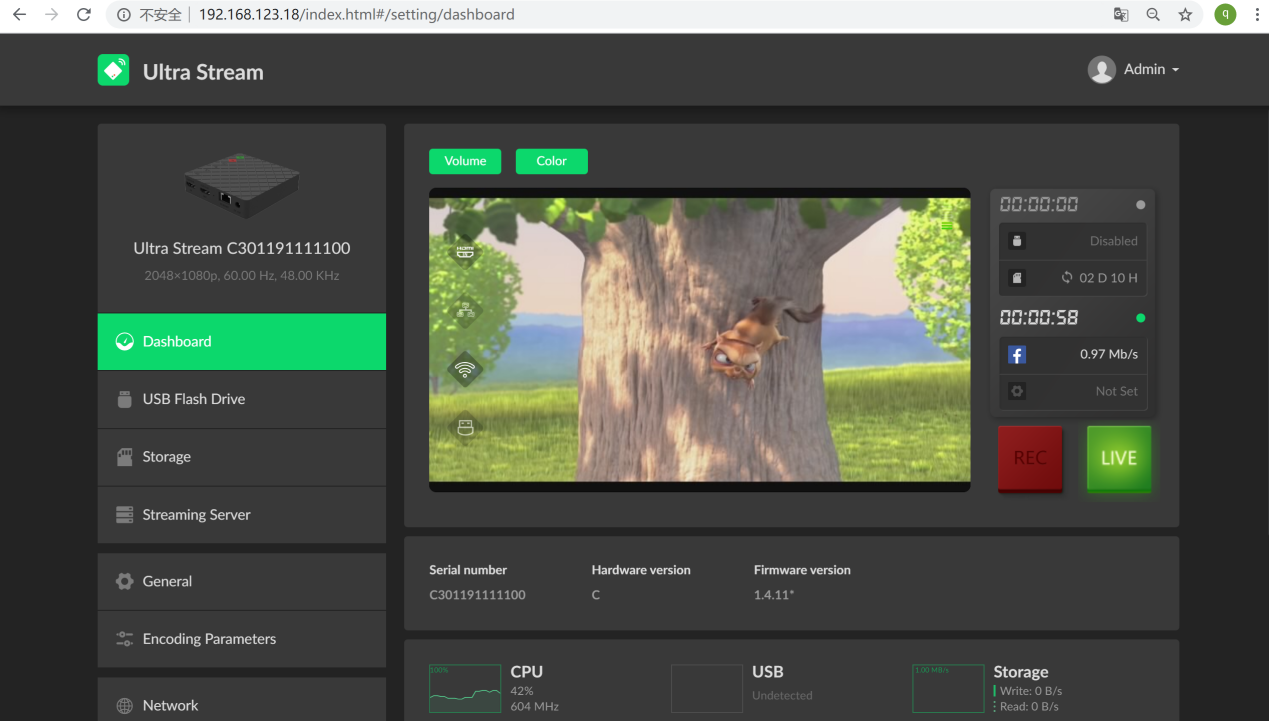Start recording with the REC button
The image size is (1269, 721).
[x=1030, y=458]
